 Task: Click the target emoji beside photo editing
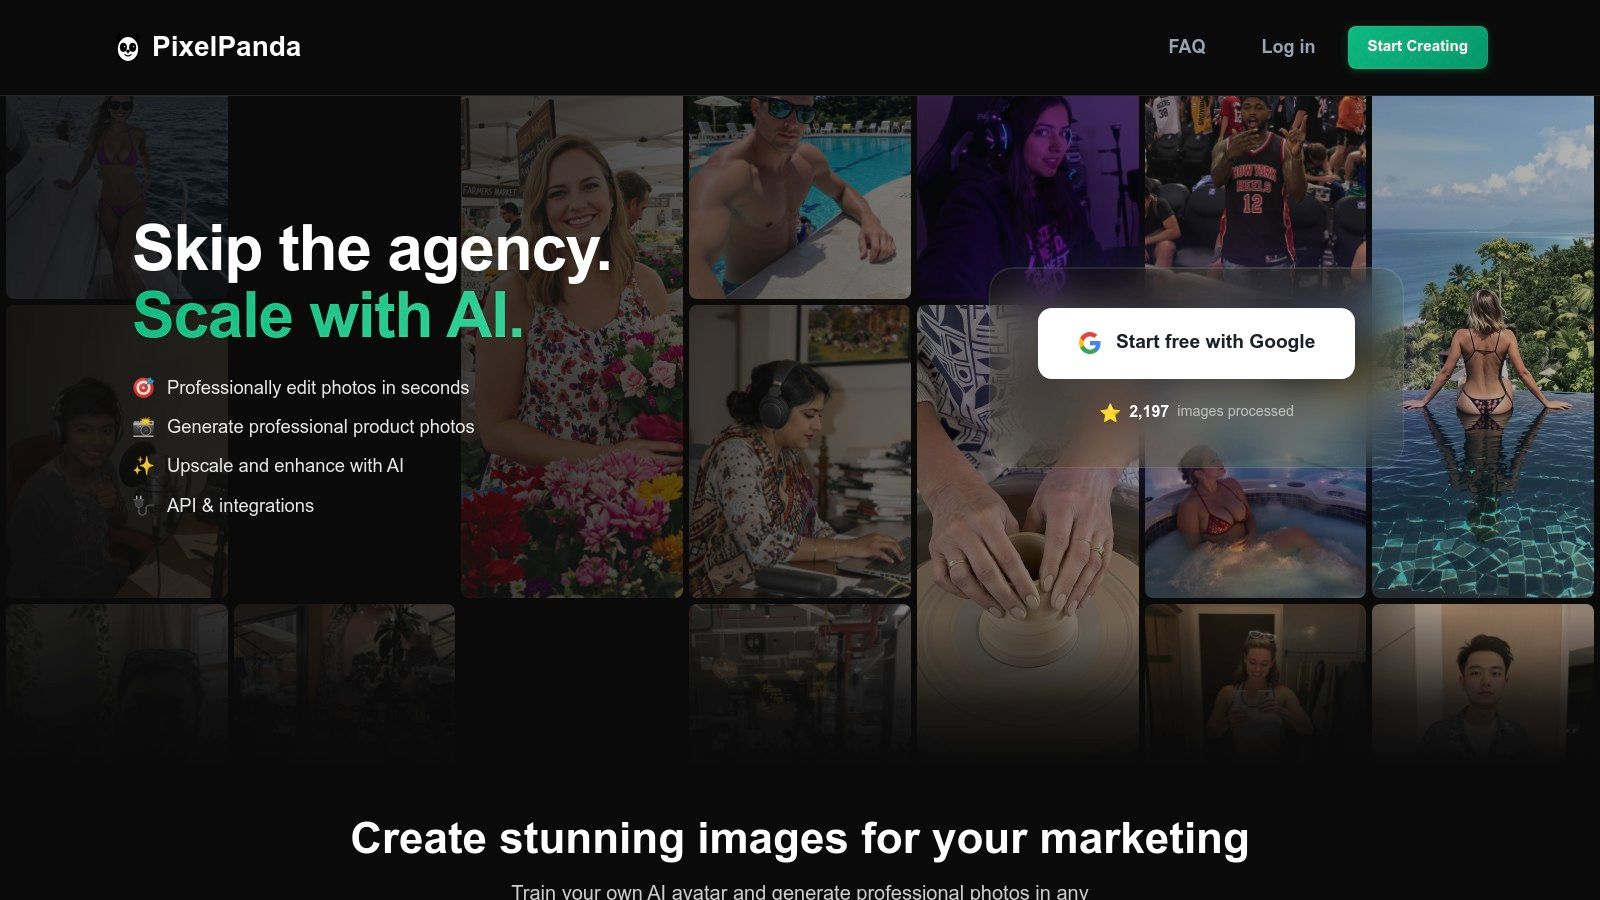point(144,387)
